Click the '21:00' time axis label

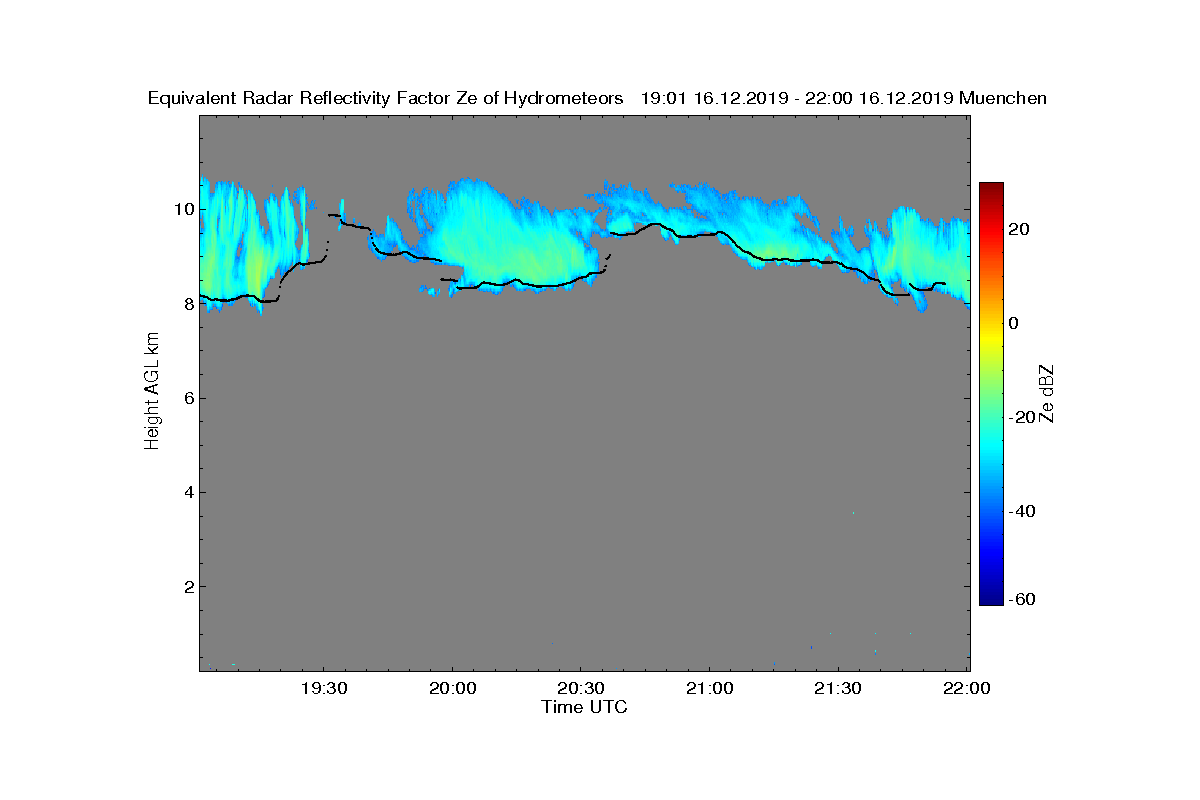tap(710, 689)
